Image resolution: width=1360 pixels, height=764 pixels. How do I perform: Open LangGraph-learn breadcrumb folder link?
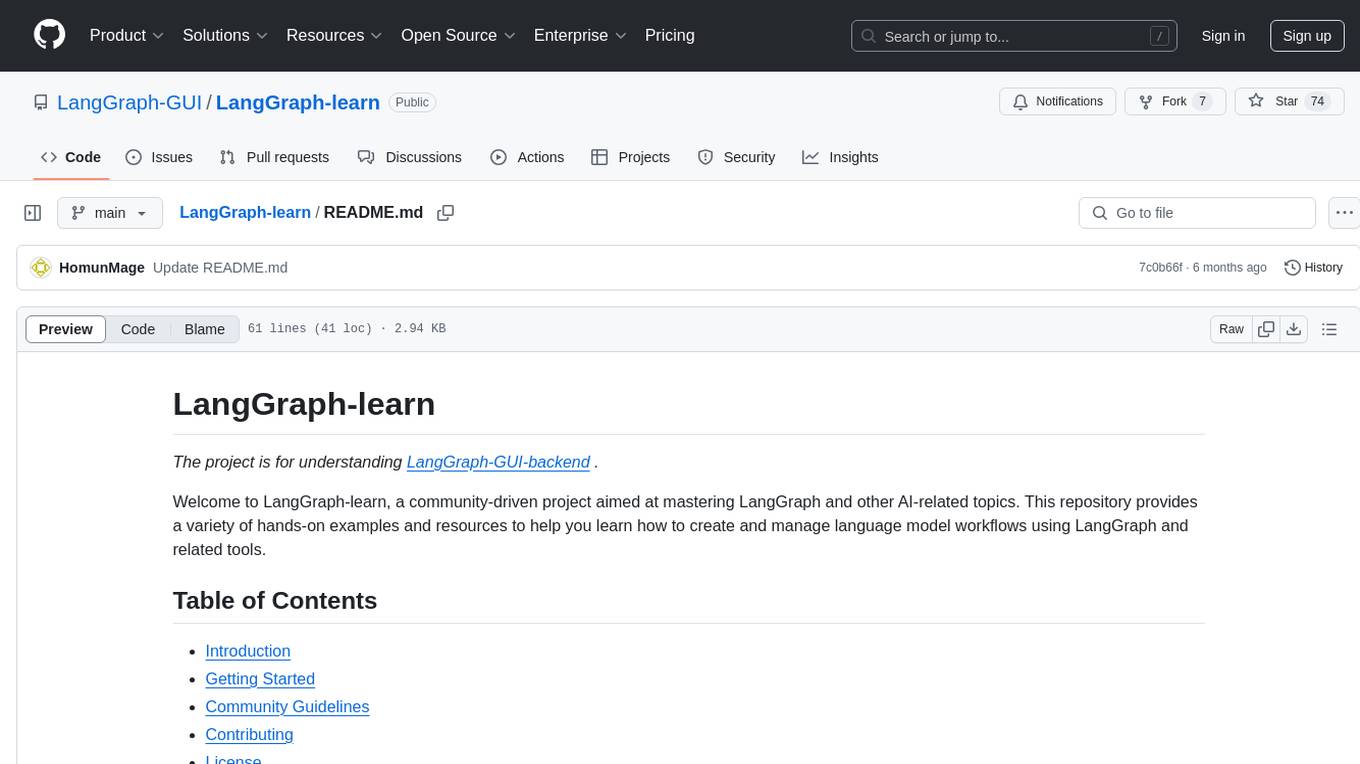[245, 212]
